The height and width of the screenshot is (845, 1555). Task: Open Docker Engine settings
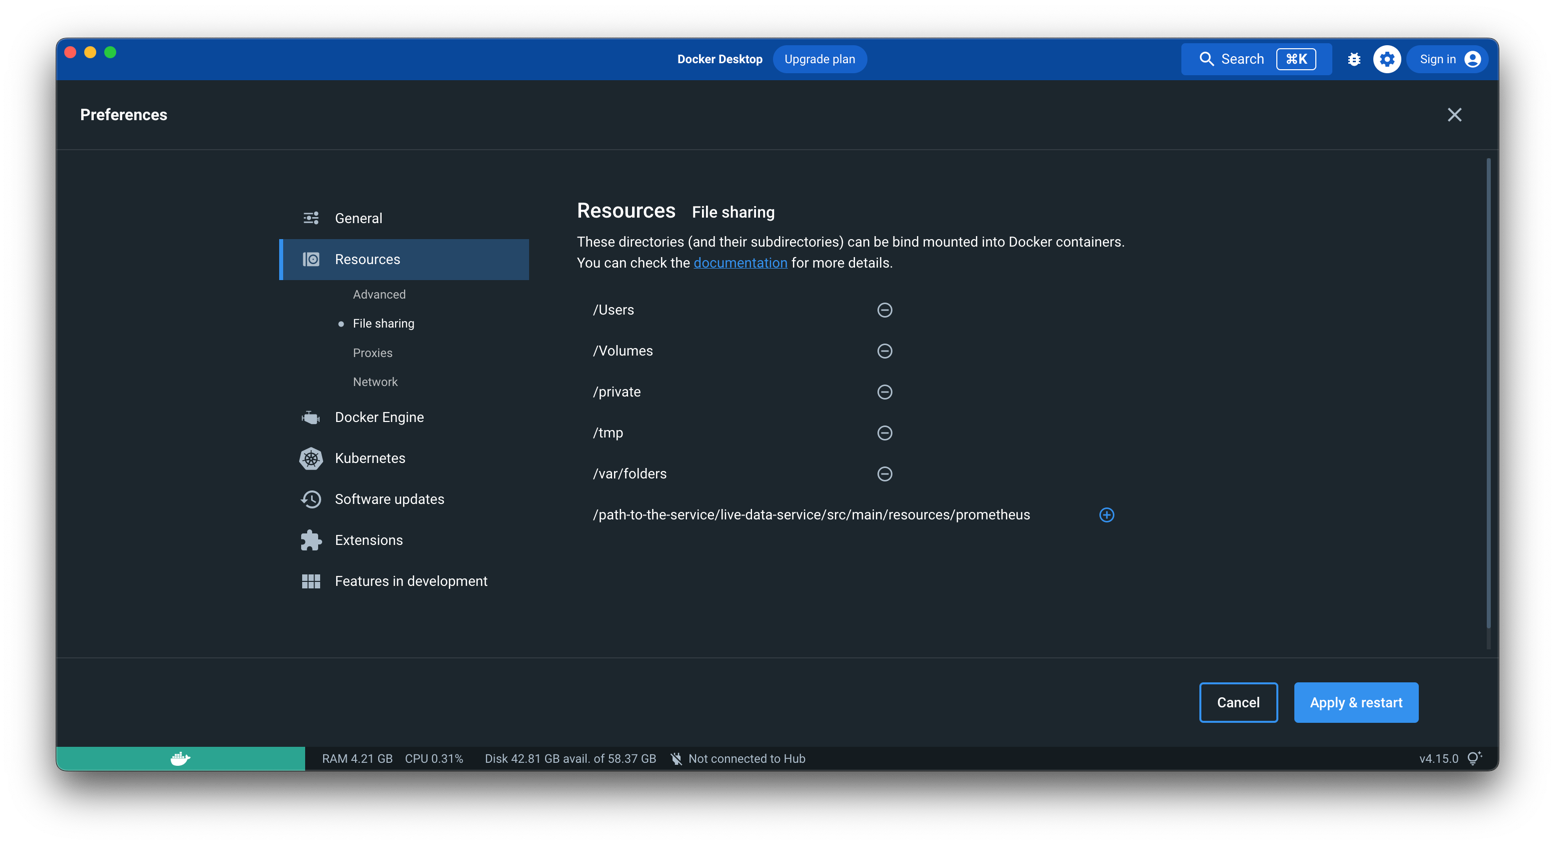404,417
